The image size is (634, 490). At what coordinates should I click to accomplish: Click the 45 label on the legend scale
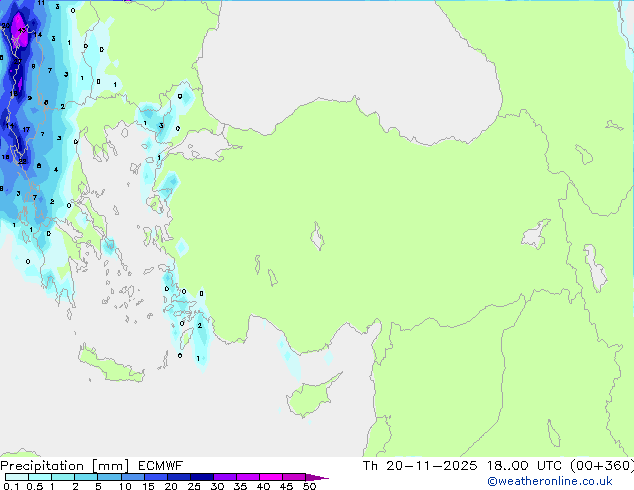(286, 486)
